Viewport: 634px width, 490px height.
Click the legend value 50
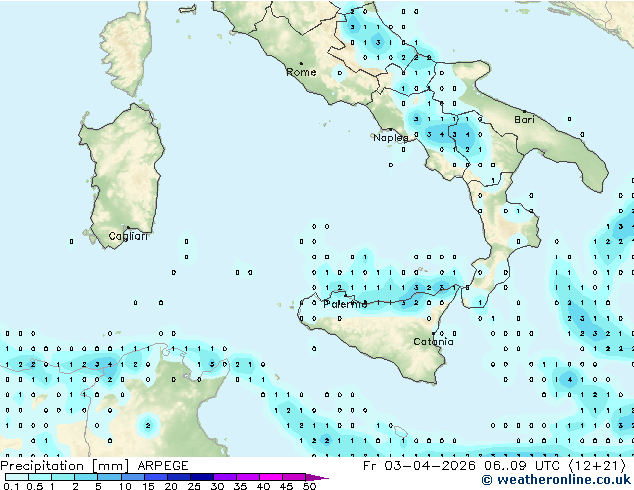pos(309,486)
